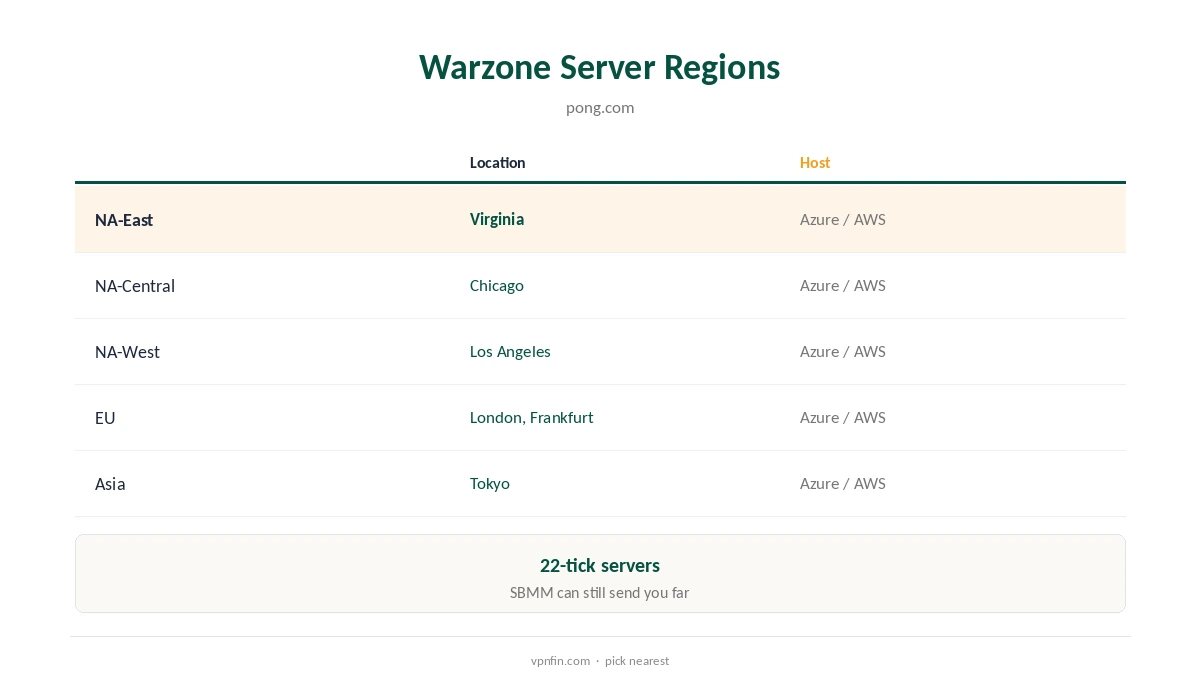Select the NA-East row label
Viewport: 1200px width, 680px height.
(124, 220)
